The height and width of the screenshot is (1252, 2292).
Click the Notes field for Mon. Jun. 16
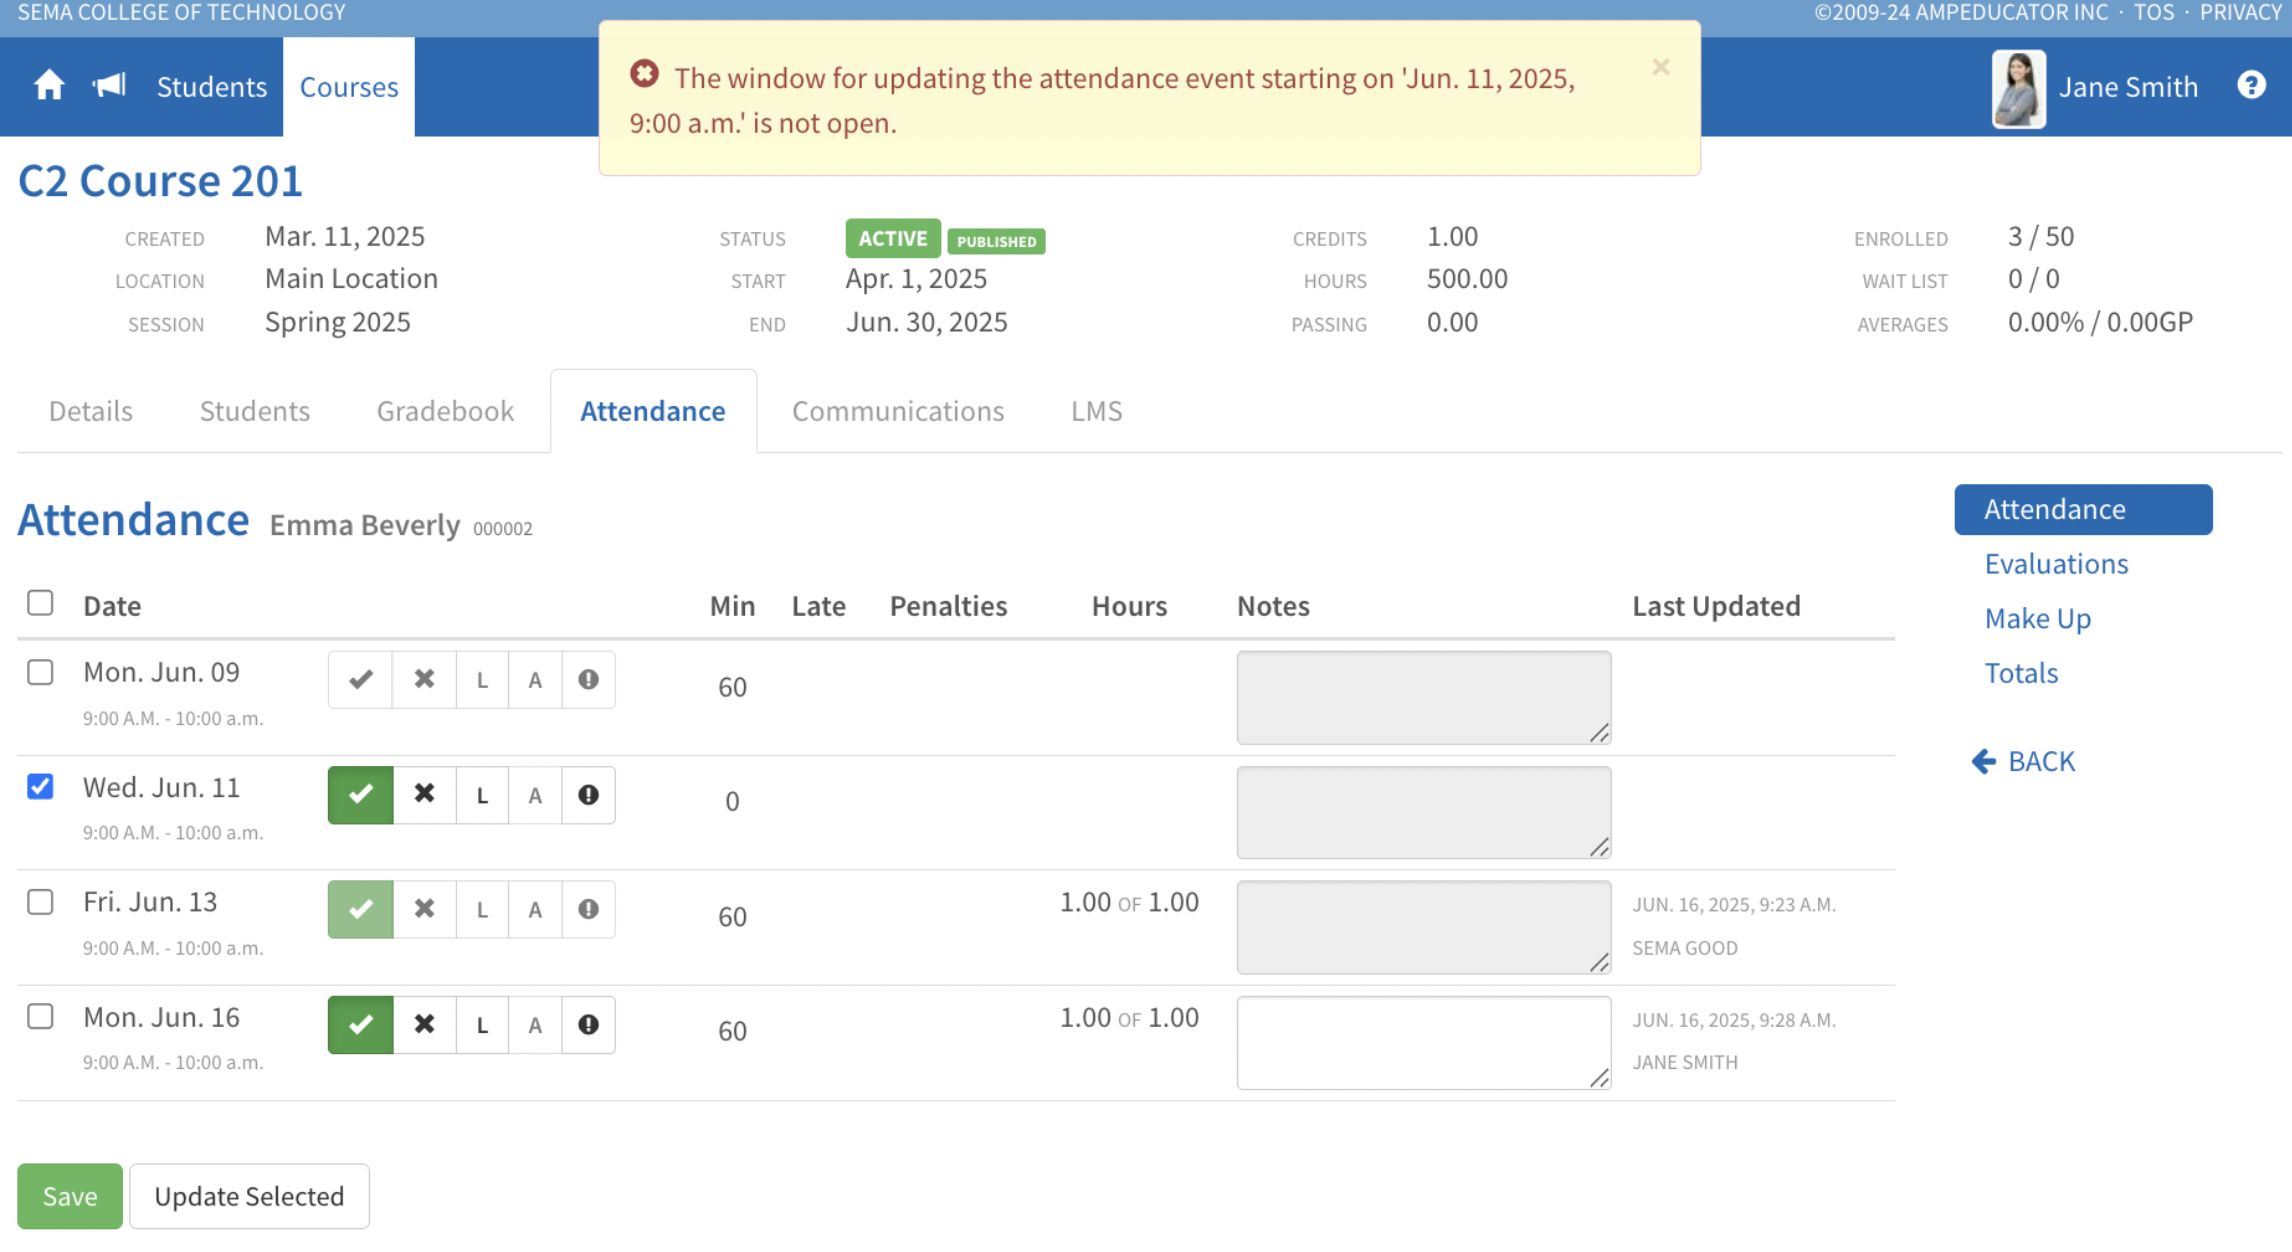(x=1422, y=1042)
